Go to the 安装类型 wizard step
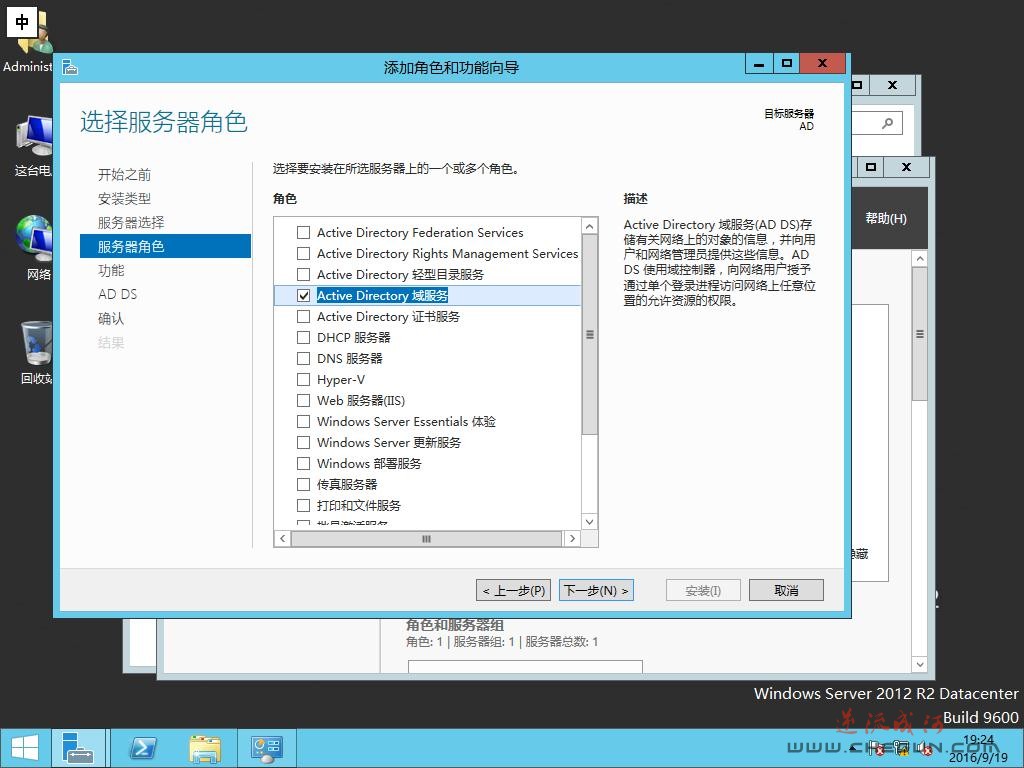Screen dimensions: 1024x768 tap(124, 199)
